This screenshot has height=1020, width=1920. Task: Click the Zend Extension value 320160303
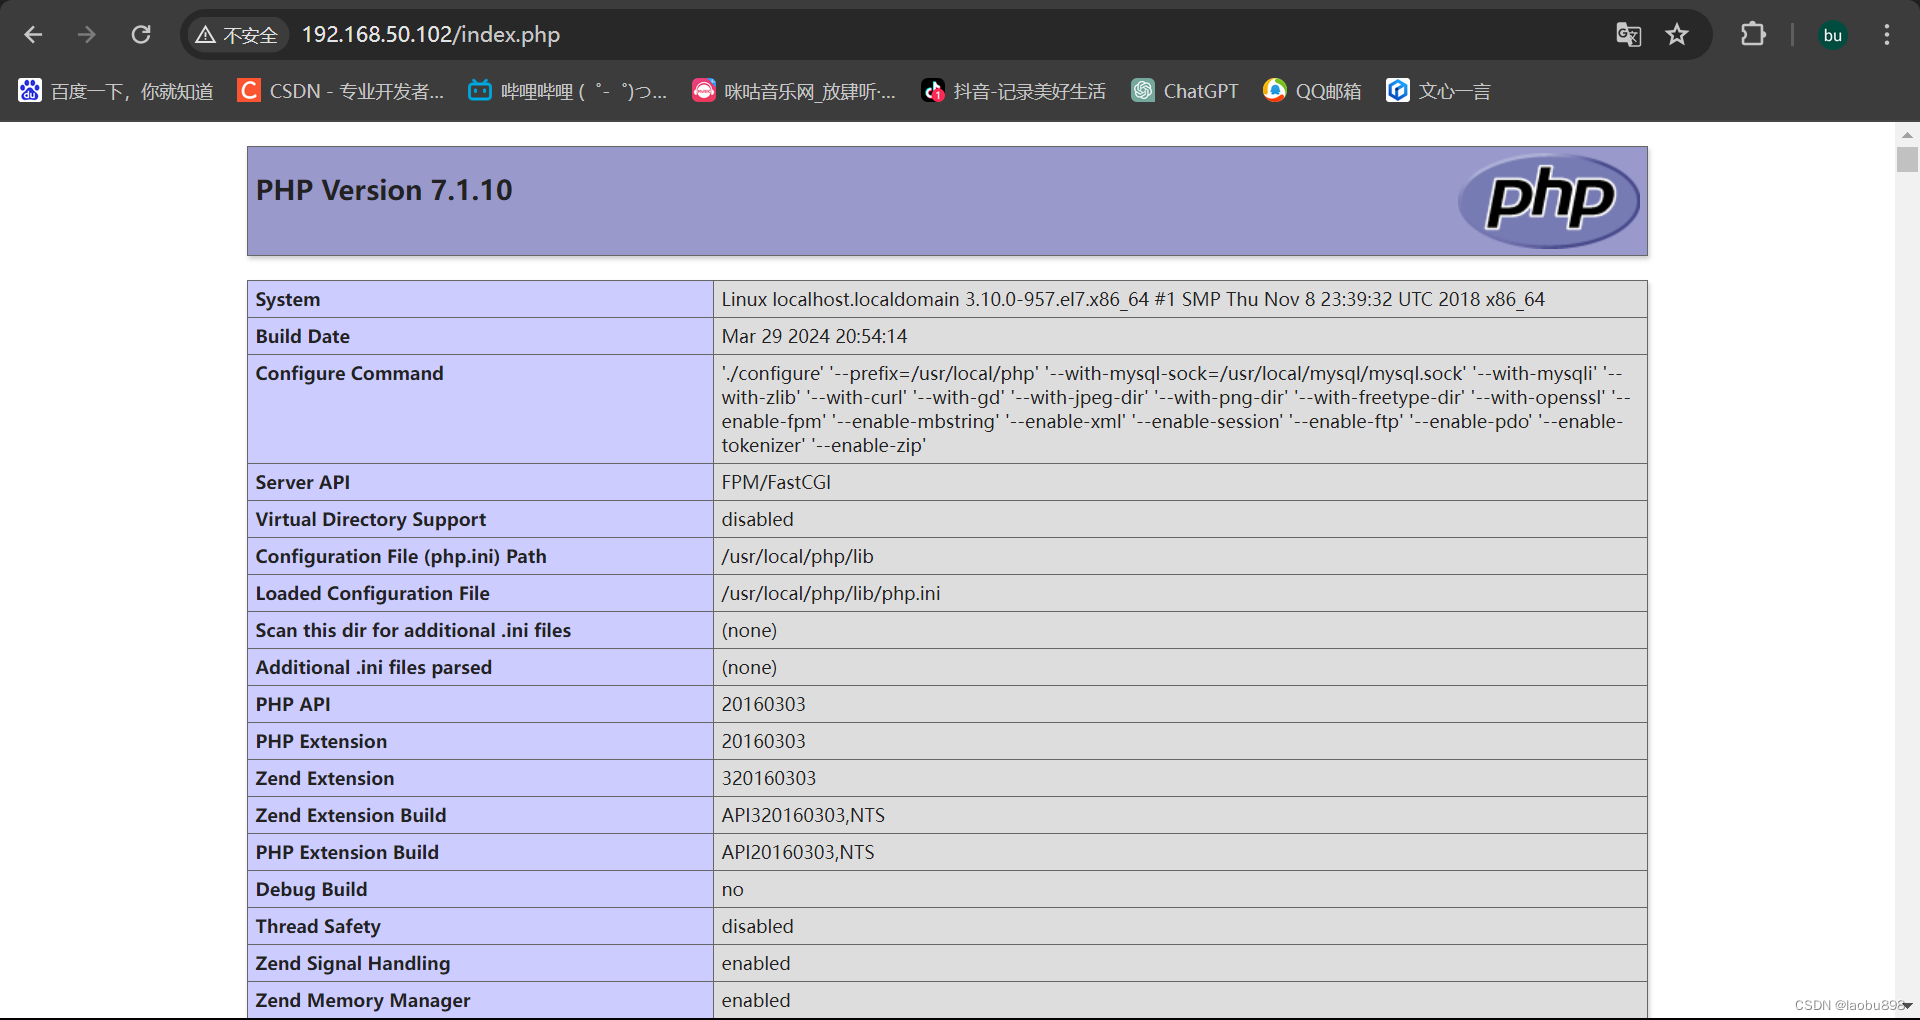point(768,778)
